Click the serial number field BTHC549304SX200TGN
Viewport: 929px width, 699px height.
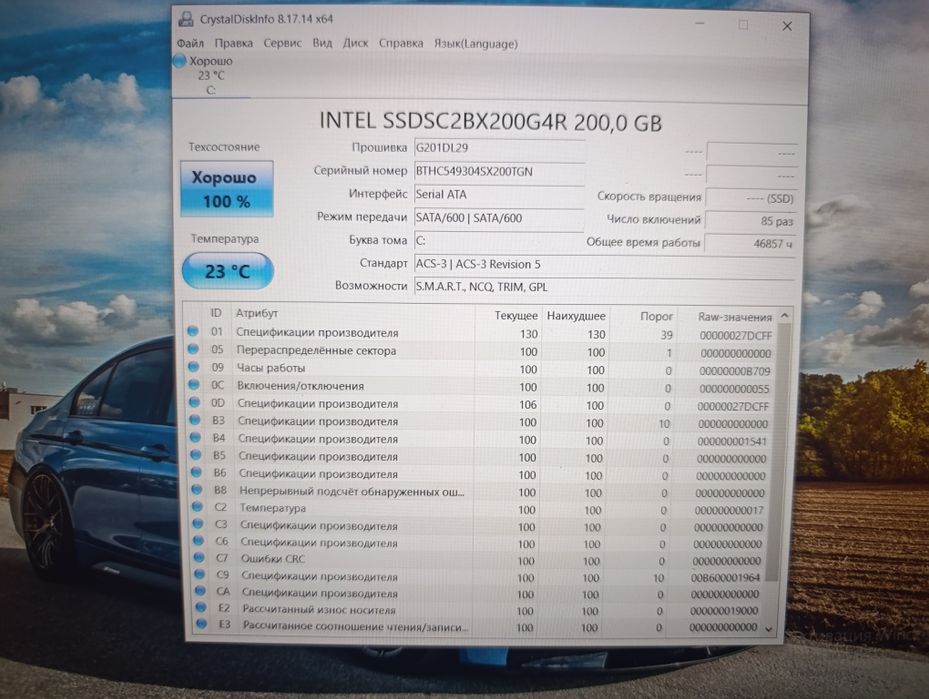[x=499, y=172]
